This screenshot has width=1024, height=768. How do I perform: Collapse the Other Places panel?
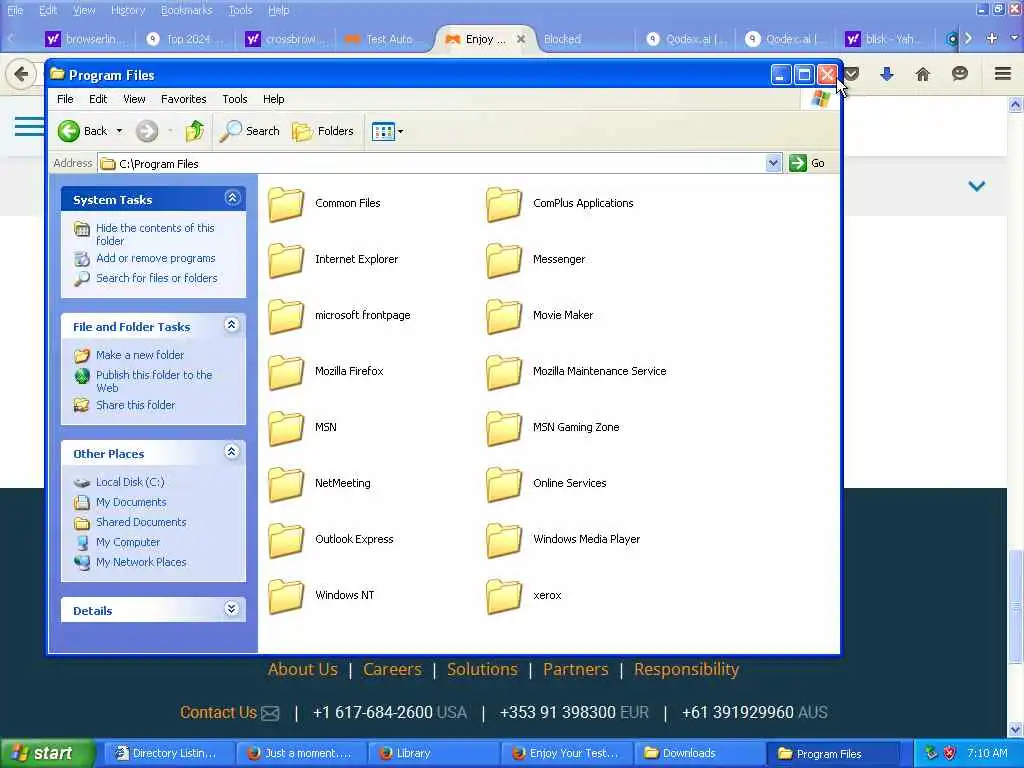tap(232, 451)
